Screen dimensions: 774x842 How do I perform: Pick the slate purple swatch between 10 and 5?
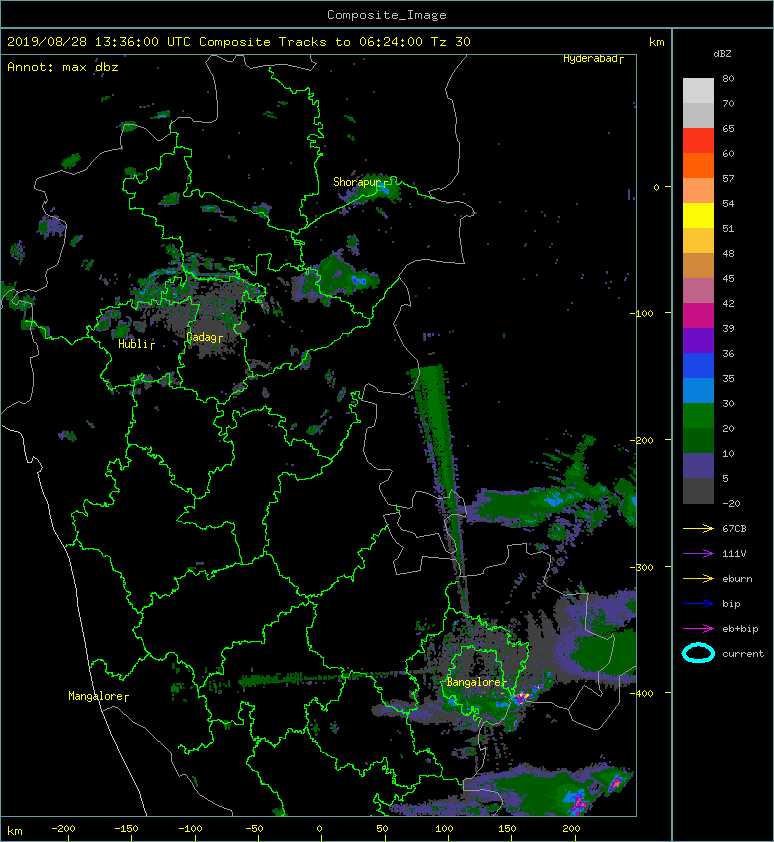[698, 466]
